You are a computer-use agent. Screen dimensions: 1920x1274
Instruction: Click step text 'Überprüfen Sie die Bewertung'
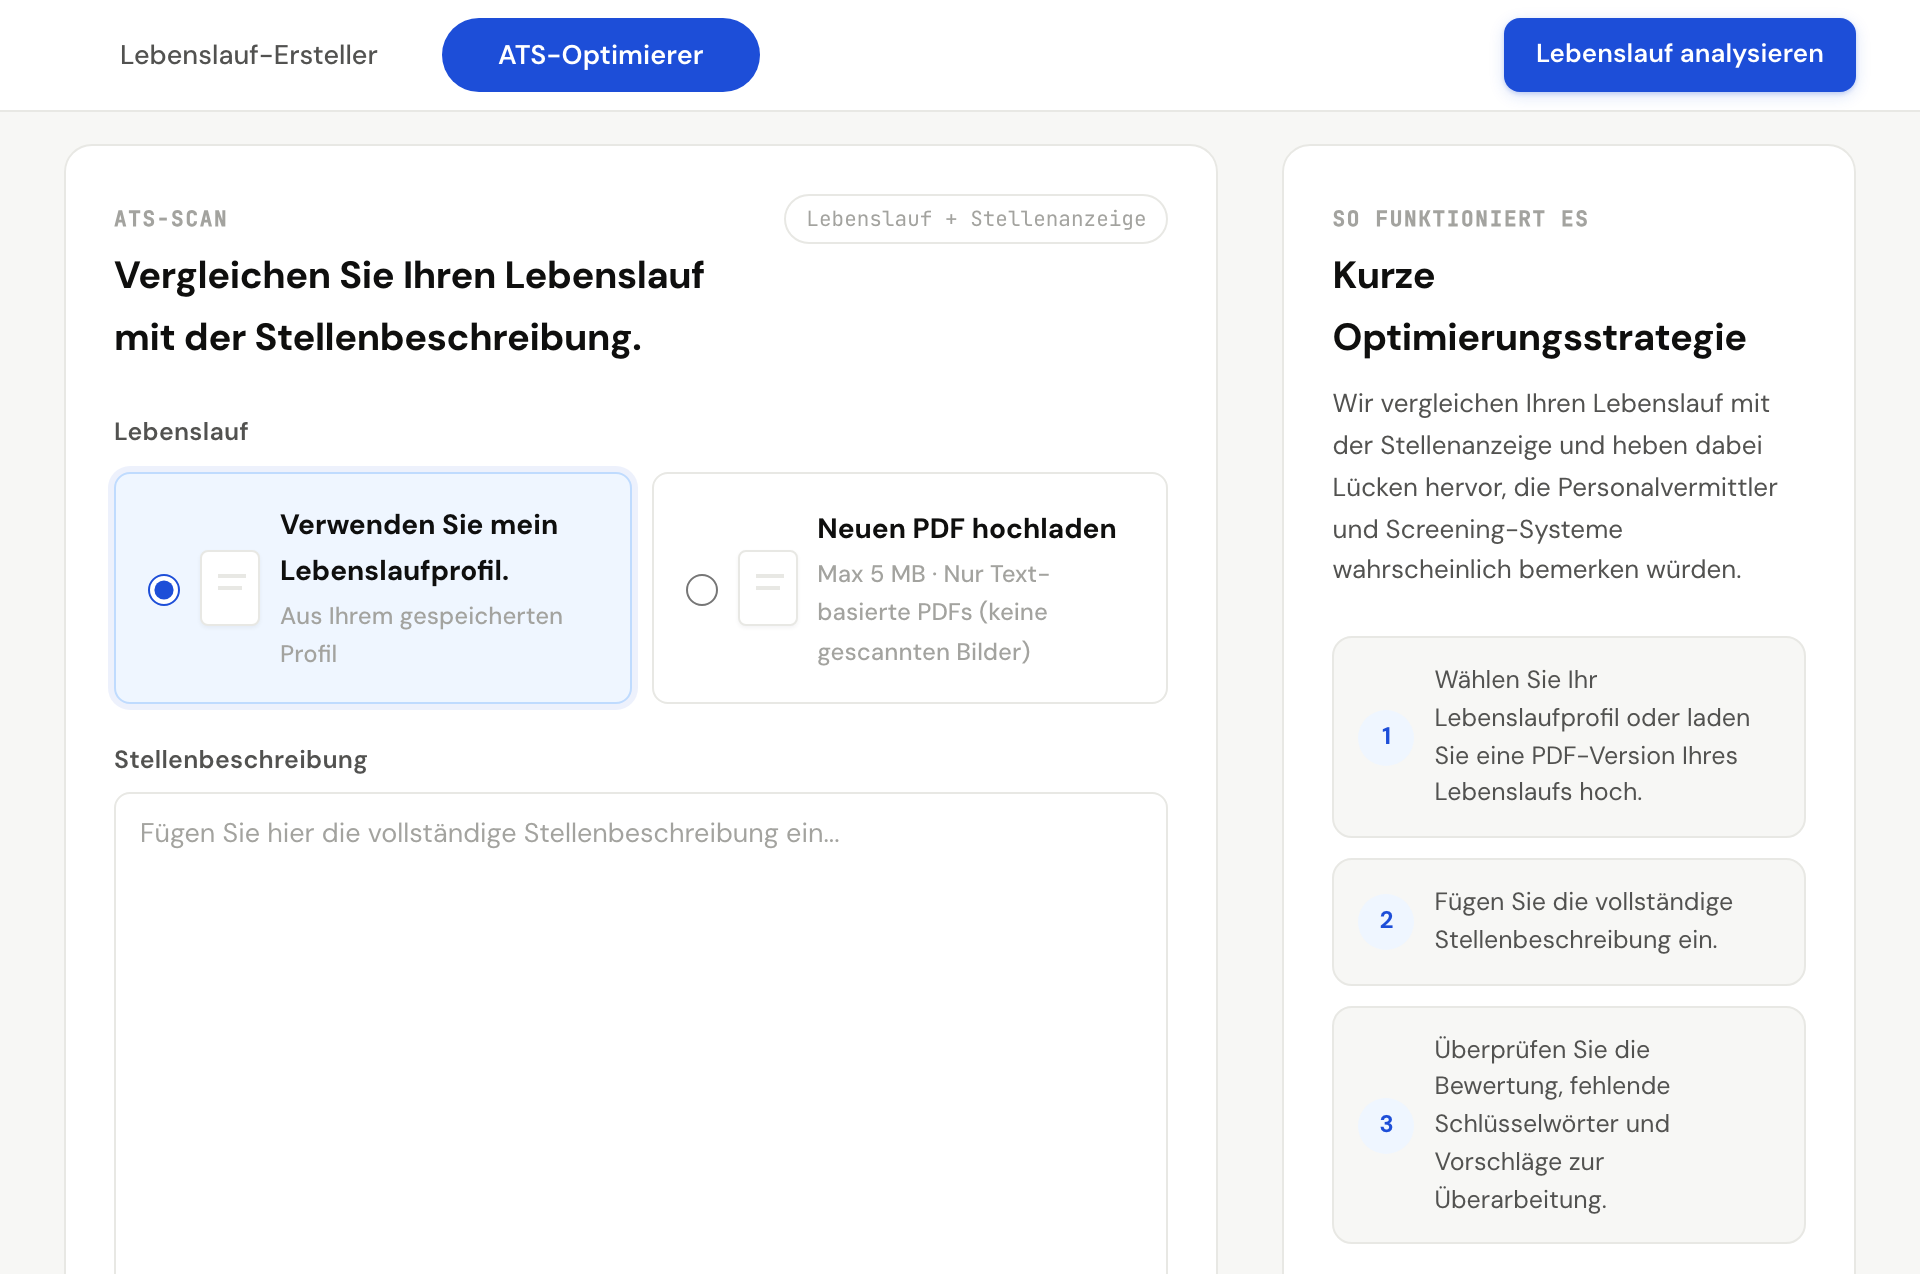[1552, 1068]
